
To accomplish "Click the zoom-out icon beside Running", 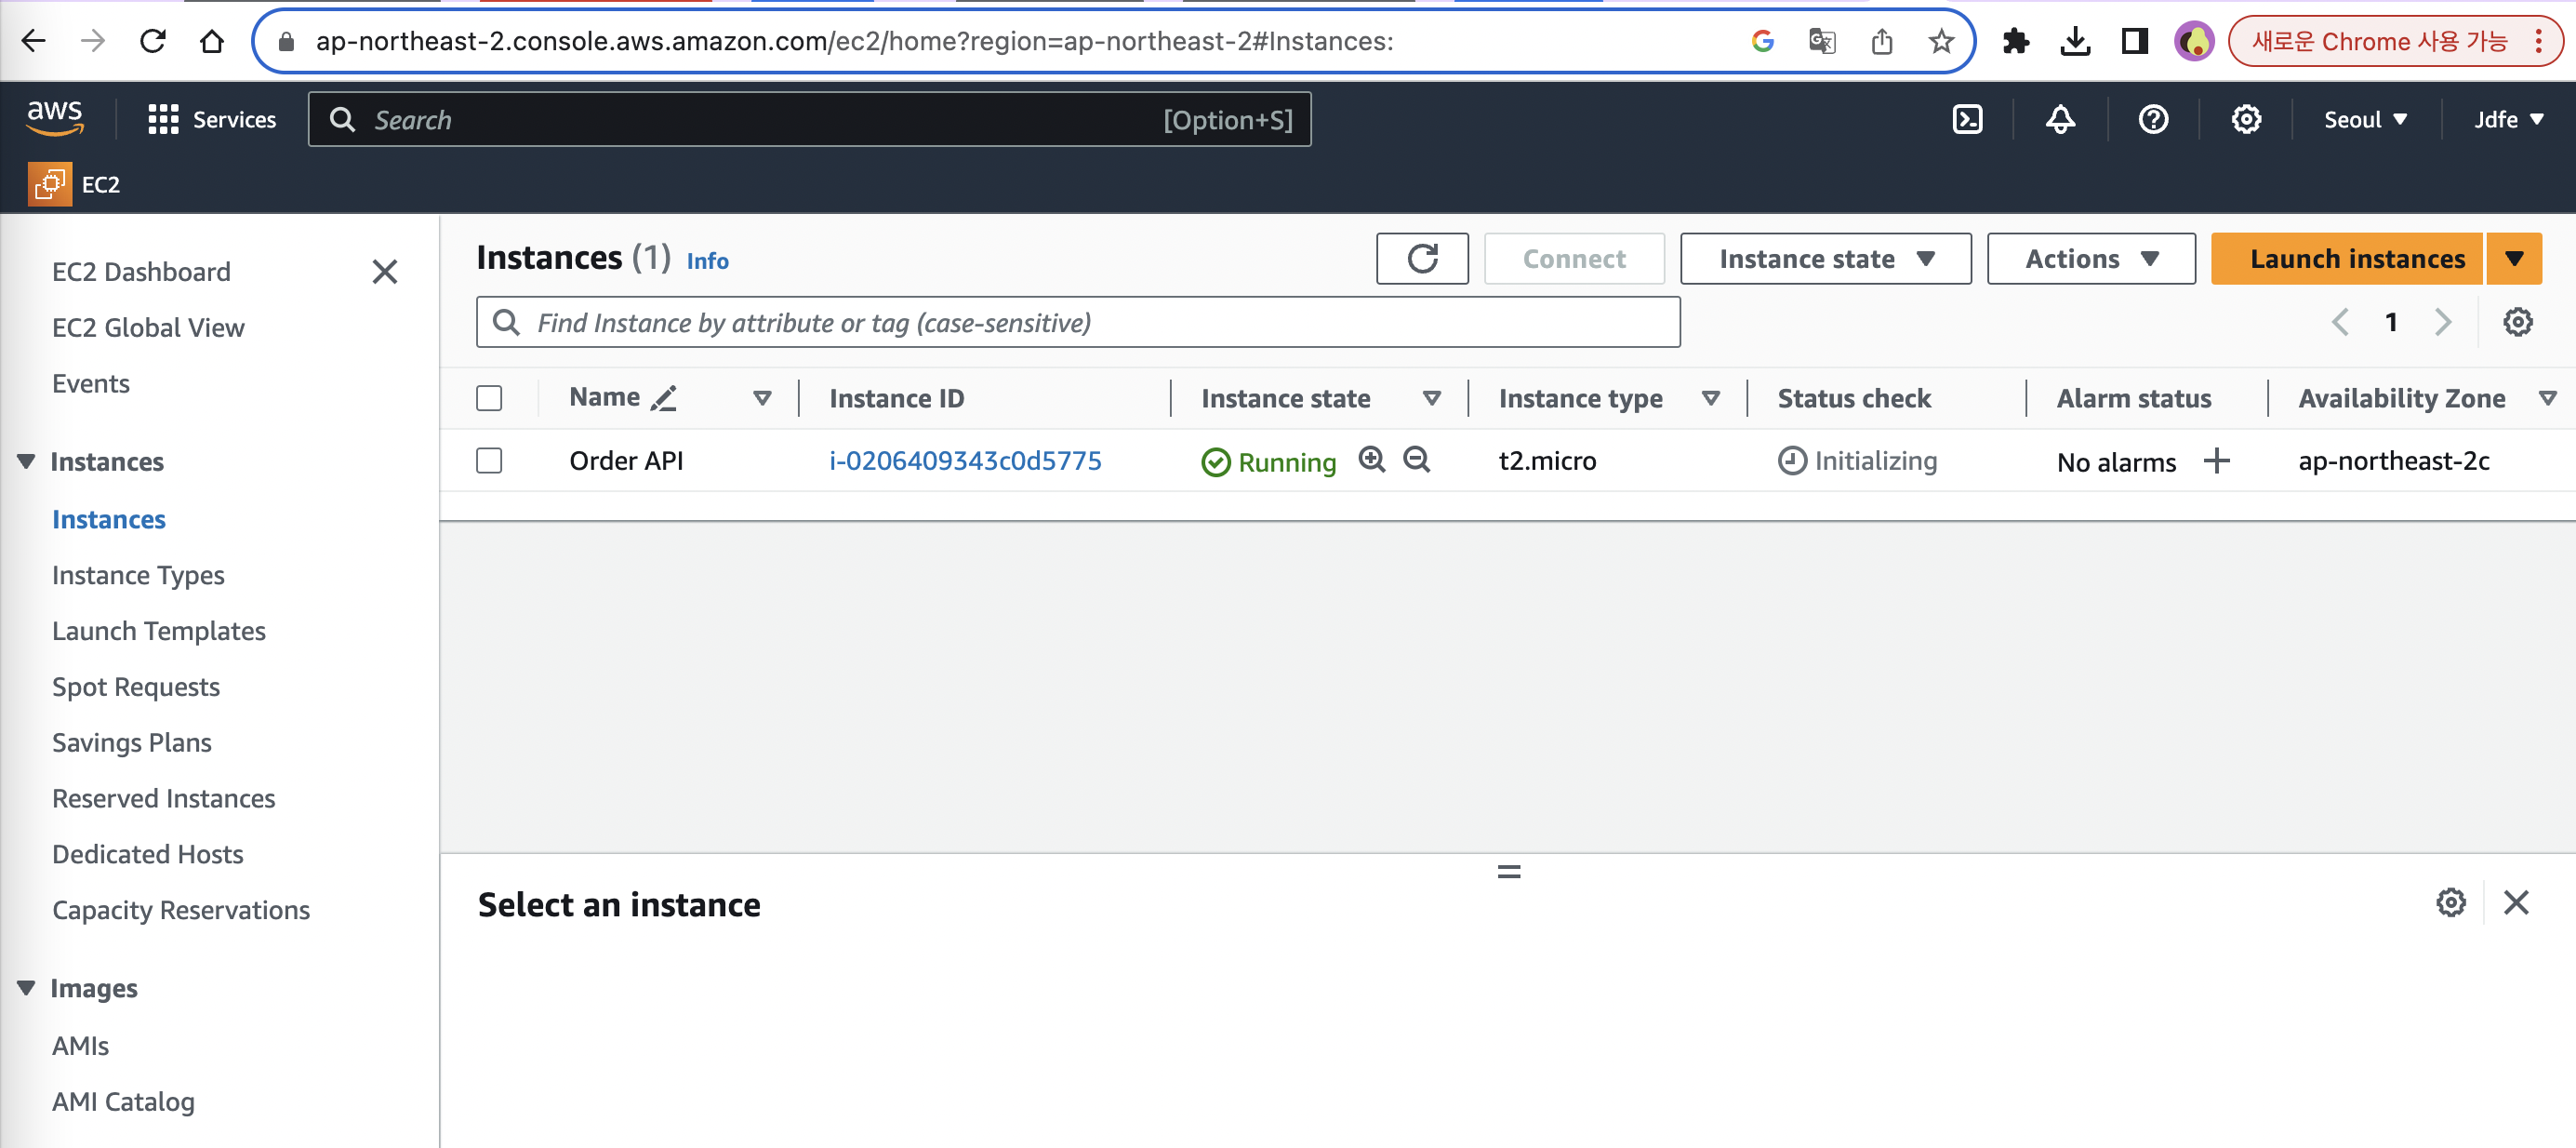I will tap(1416, 459).
